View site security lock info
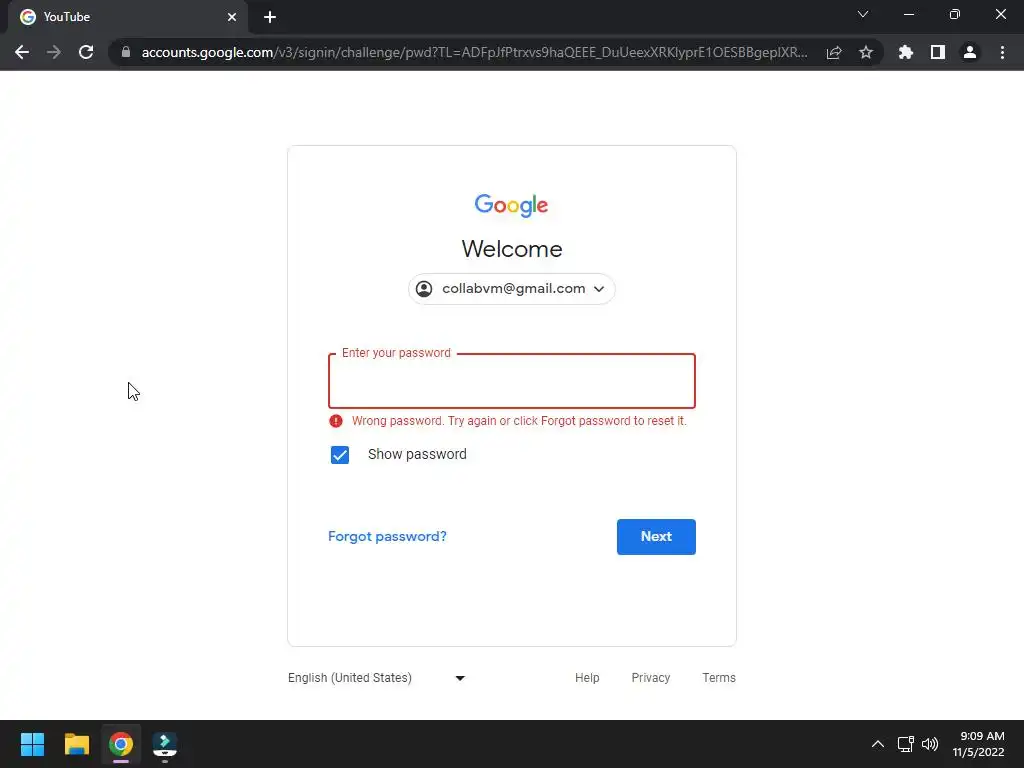 pyautogui.click(x=126, y=52)
